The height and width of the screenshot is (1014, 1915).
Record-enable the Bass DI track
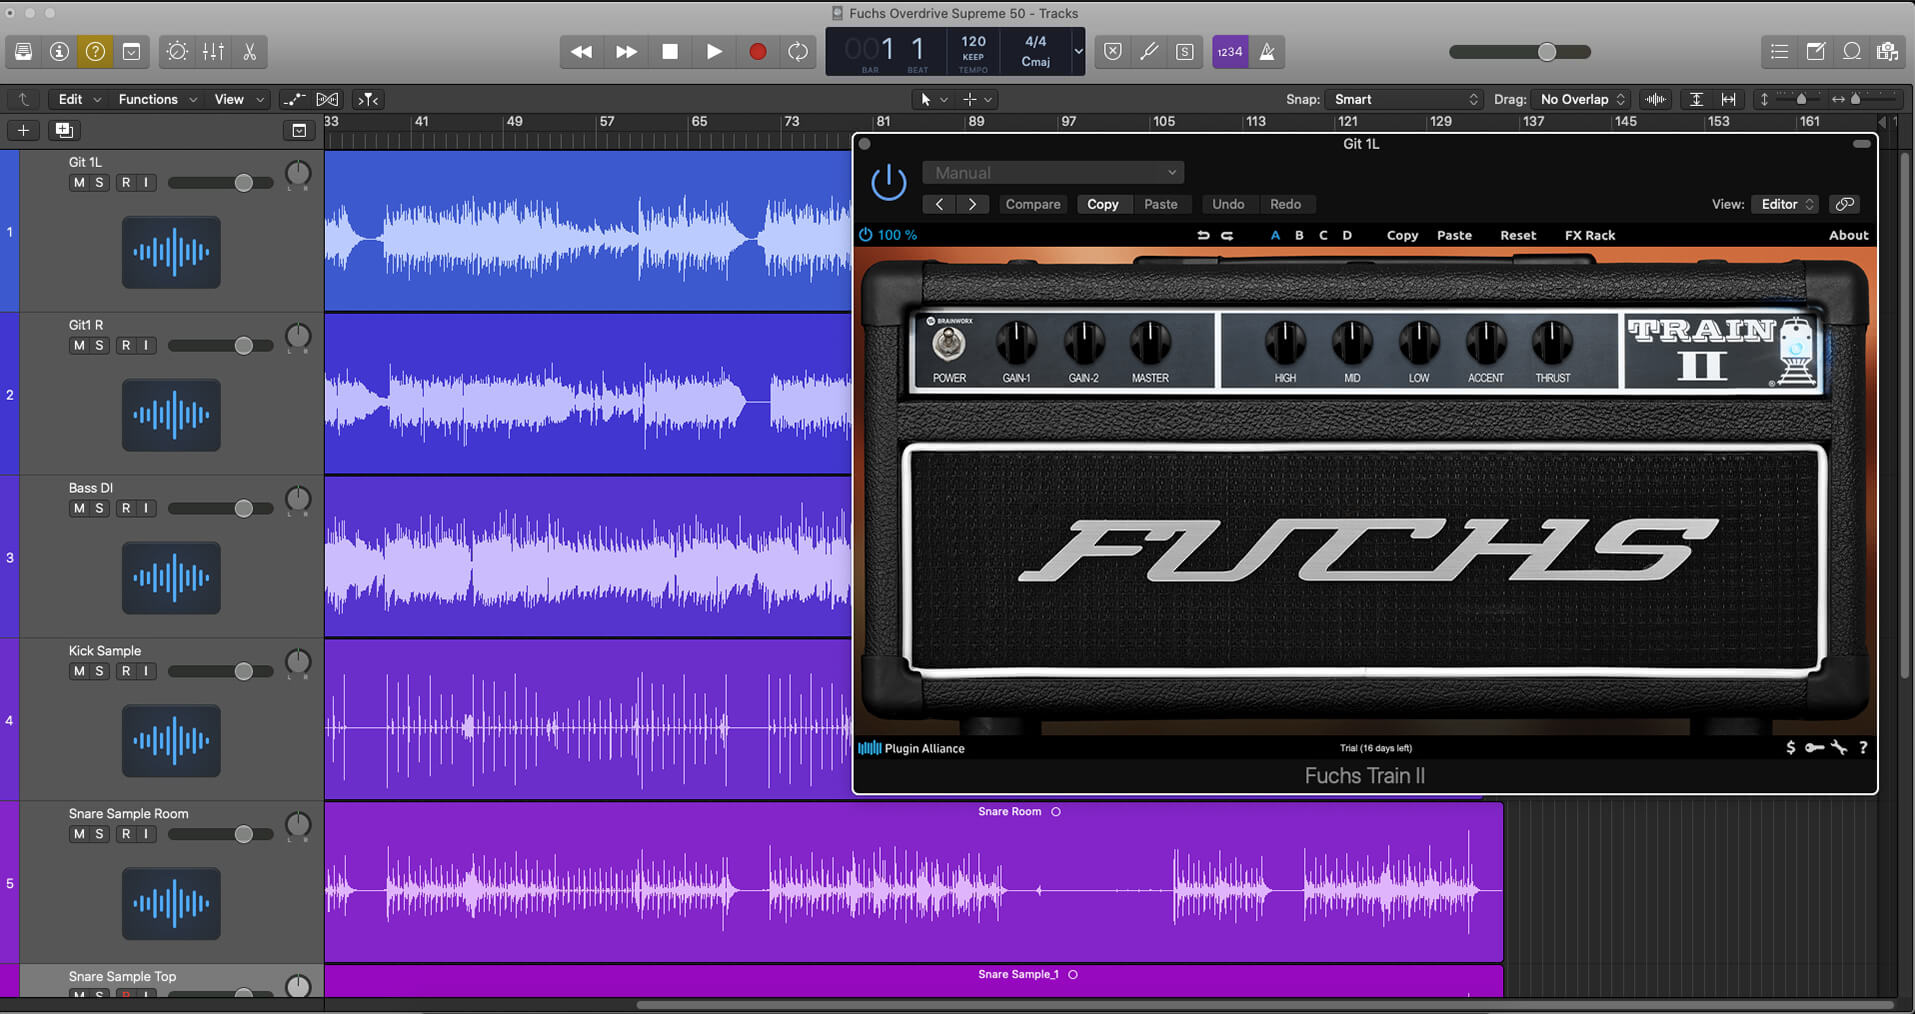point(126,509)
